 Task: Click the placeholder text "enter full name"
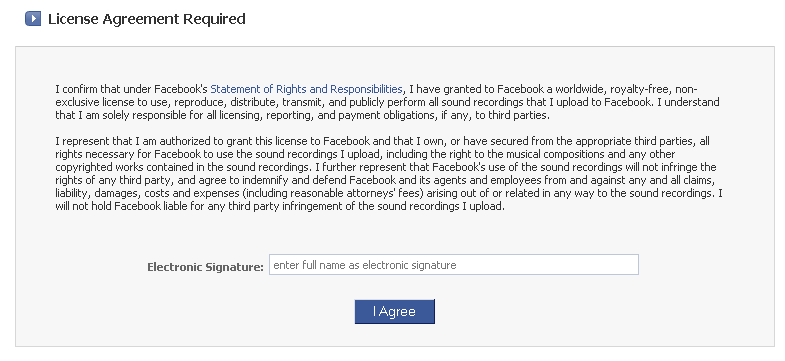[x=309, y=265]
